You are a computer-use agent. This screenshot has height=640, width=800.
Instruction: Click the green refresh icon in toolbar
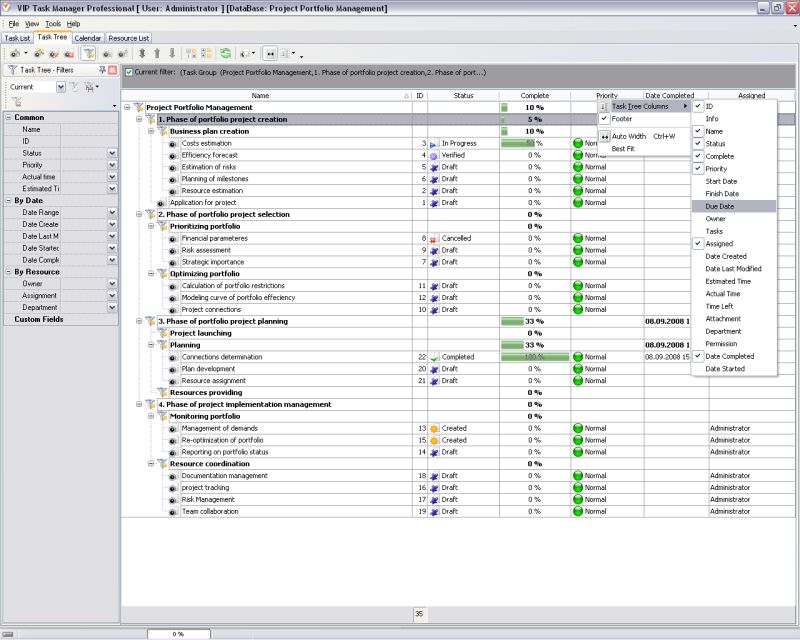tap(226, 53)
